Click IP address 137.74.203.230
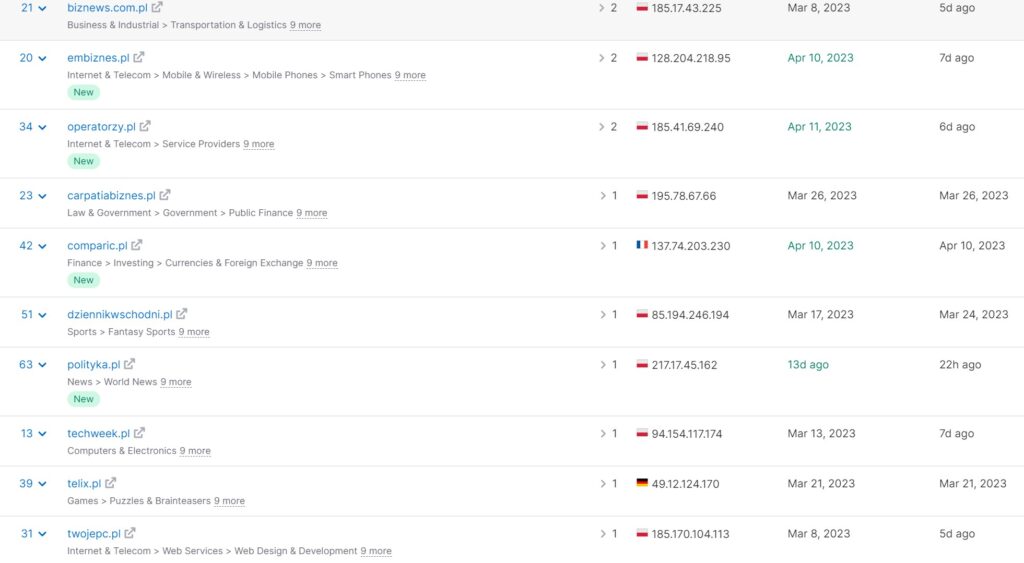Screen dimensions: 1024x563 (x=691, y=246)
